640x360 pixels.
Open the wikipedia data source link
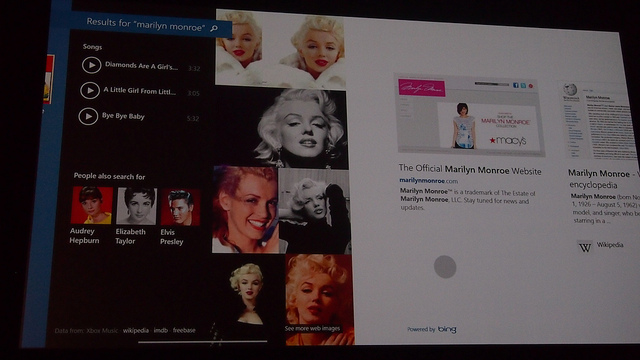point(136,330)
